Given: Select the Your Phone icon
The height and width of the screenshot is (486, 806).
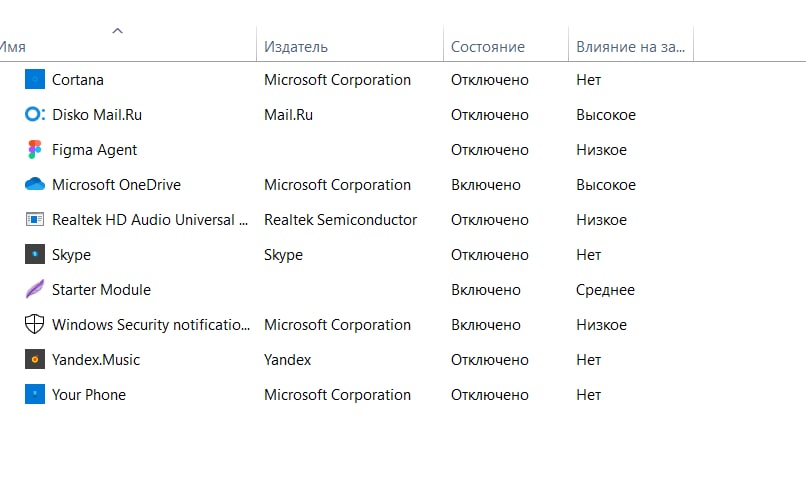Looking at the screenshot, I should [35, 394].
